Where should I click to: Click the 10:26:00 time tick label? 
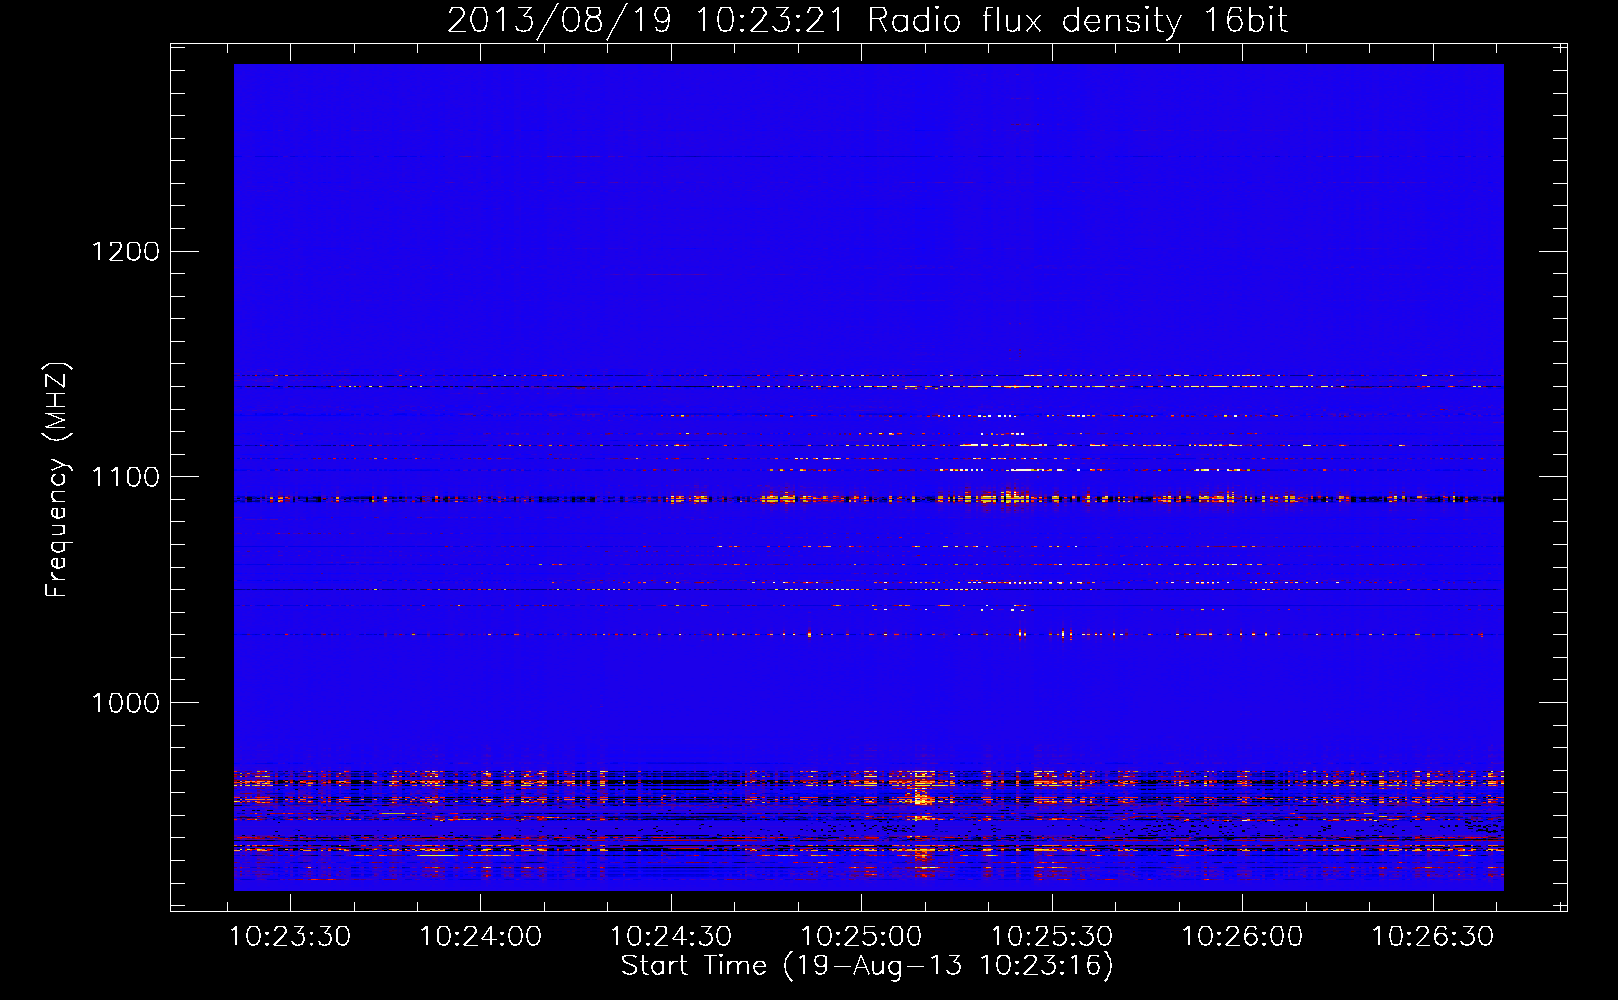point(1242,937)
